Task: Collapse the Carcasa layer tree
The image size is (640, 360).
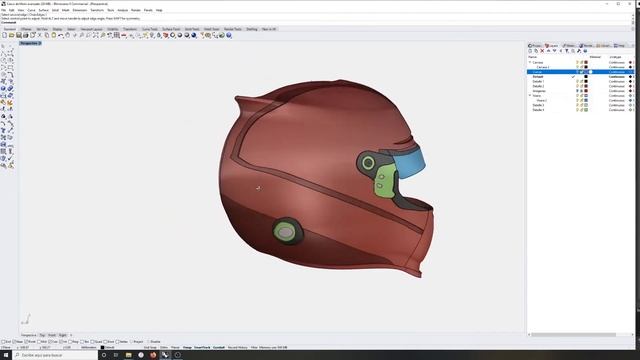Action: [530, 62]
